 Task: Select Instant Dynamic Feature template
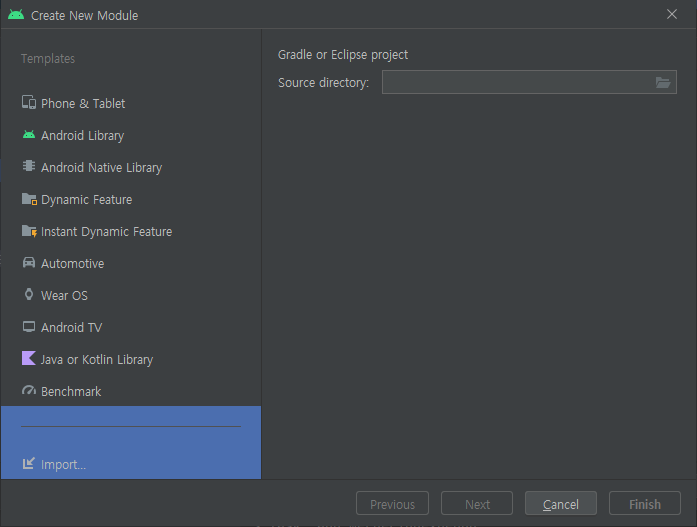point(131,231)
